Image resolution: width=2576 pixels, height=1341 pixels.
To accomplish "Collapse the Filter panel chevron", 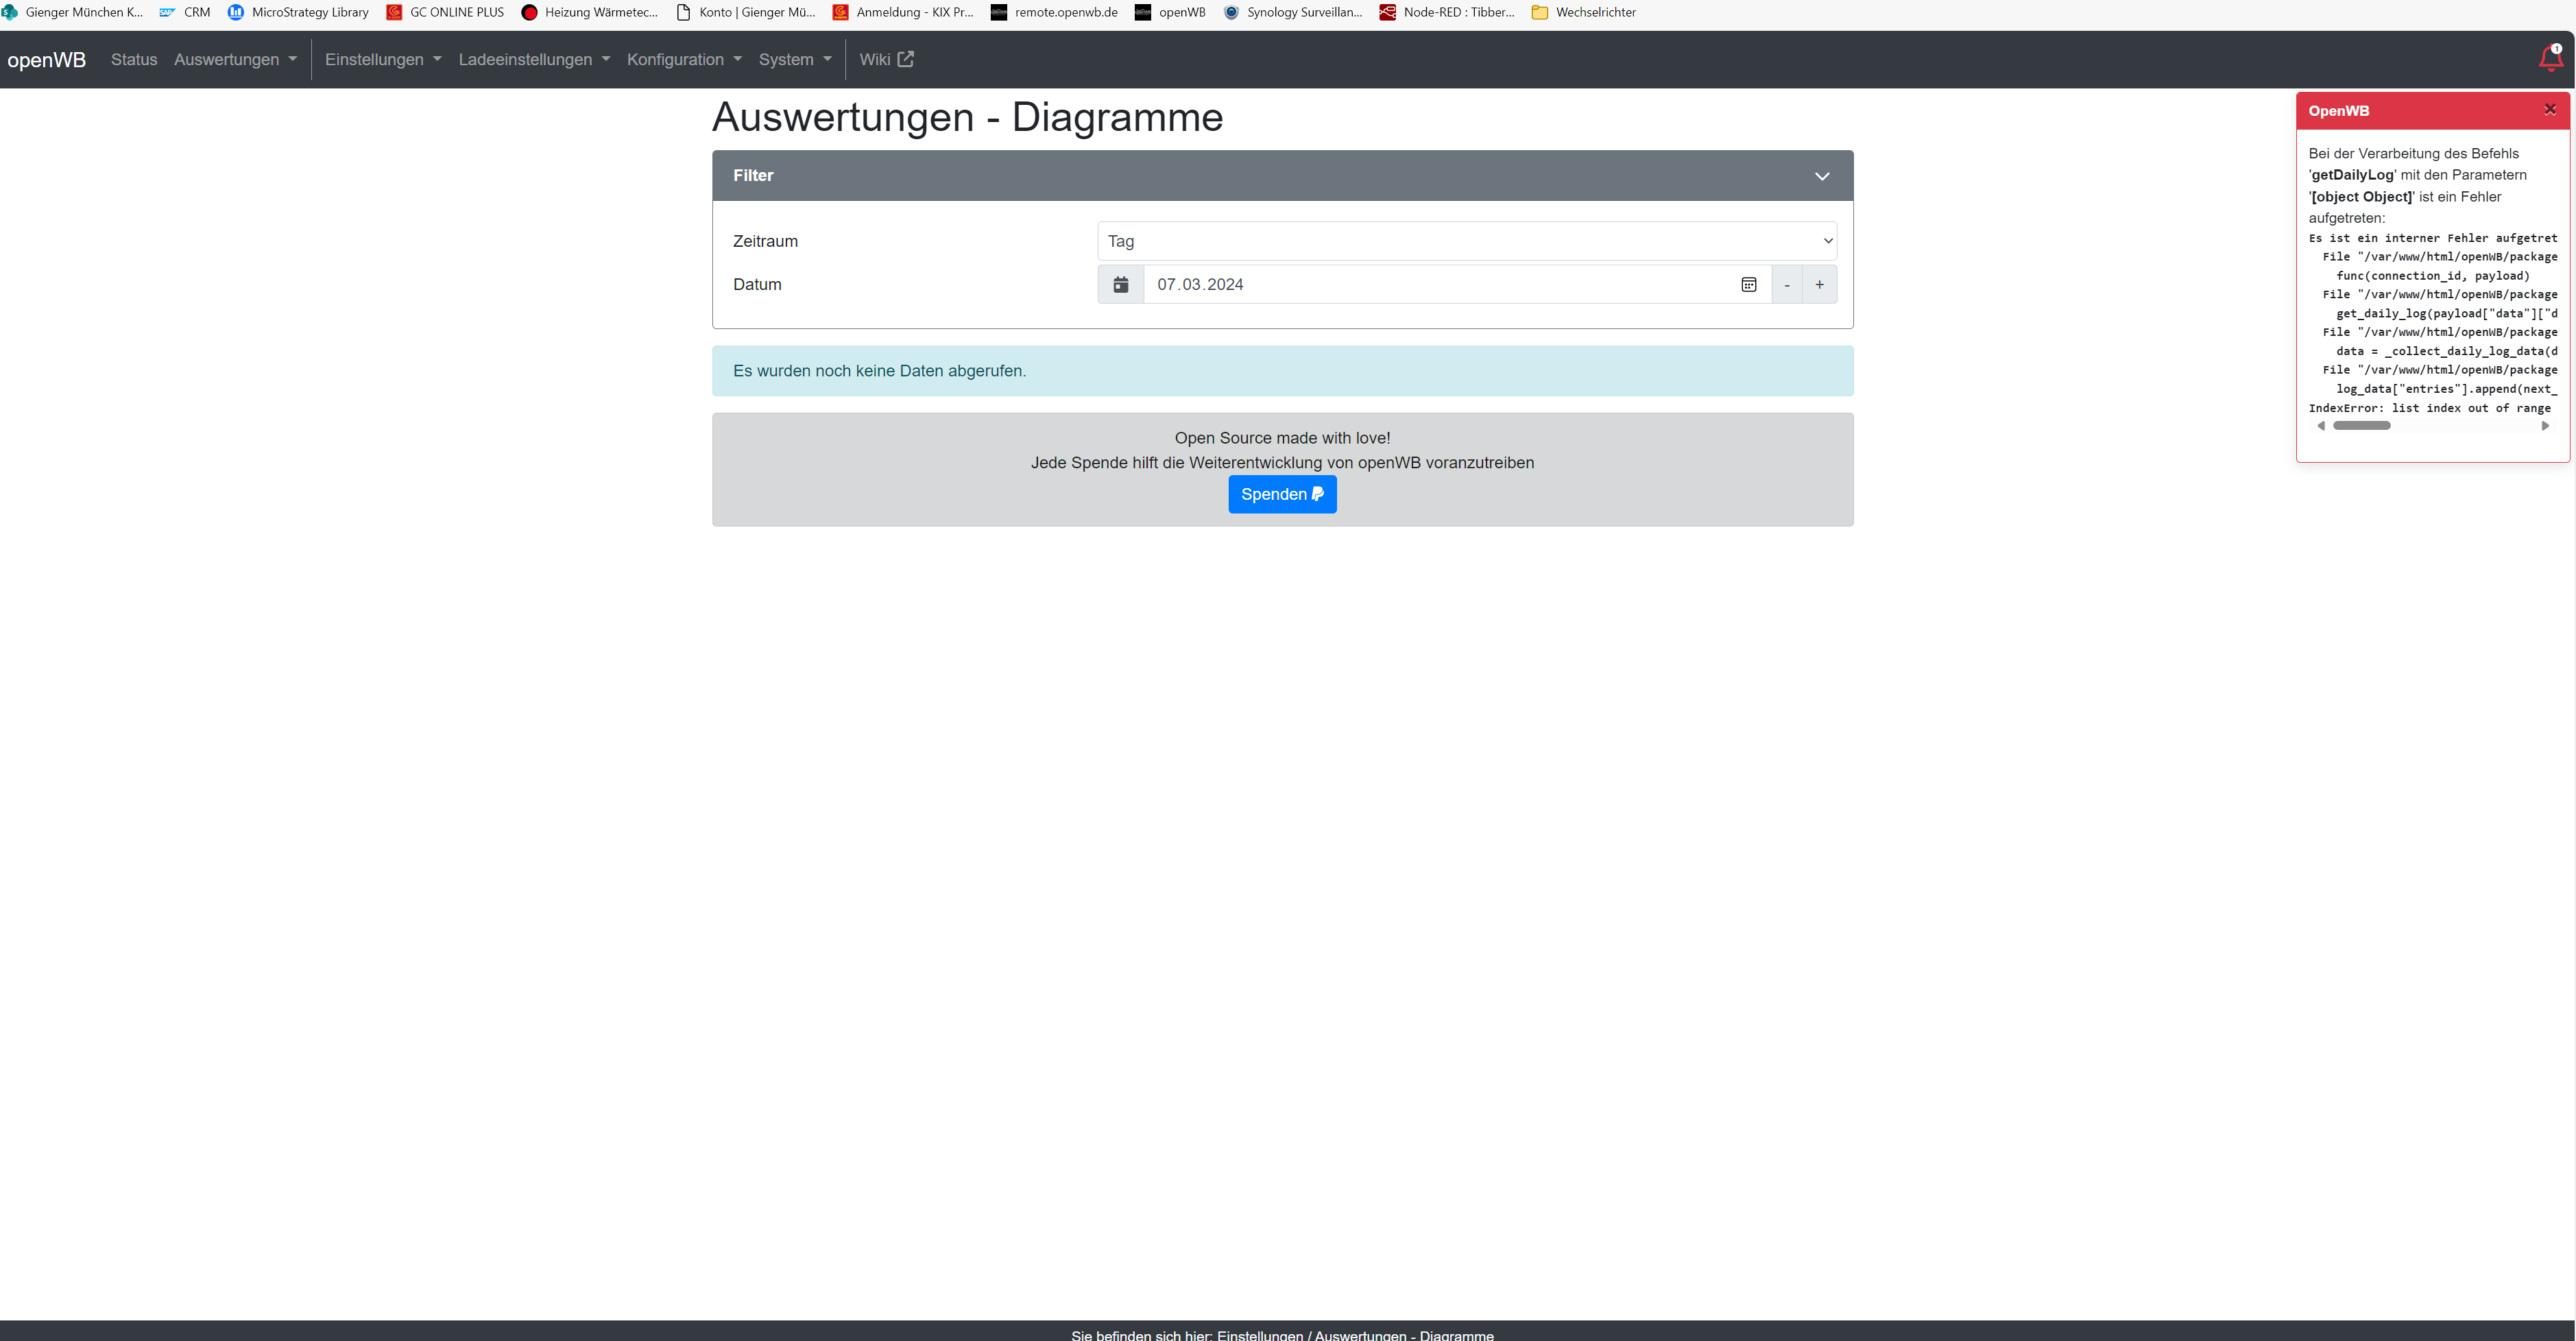I will pos(1821,176).
